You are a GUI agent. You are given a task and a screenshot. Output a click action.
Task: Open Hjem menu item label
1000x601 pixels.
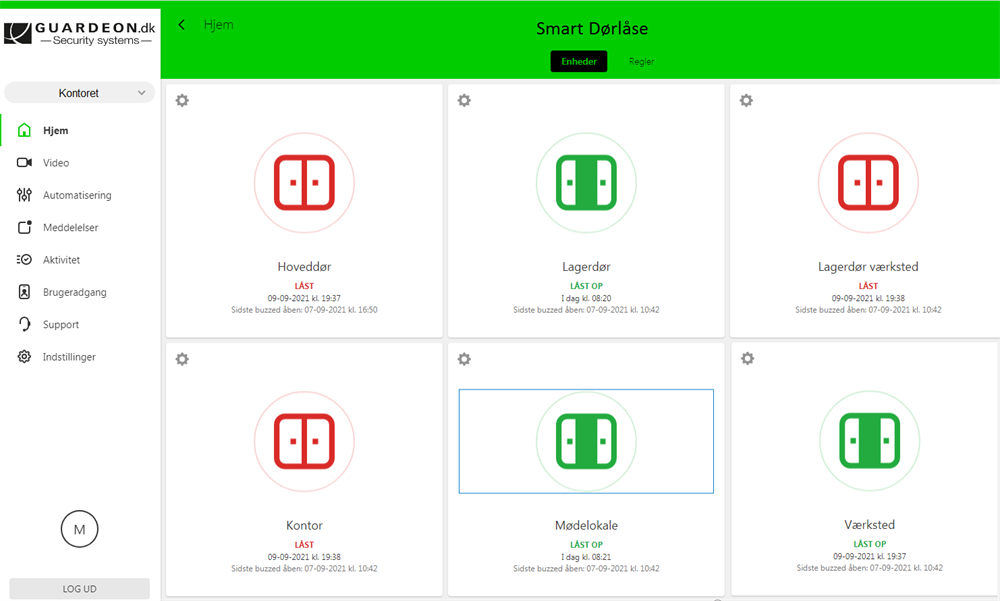coord(55,130)
